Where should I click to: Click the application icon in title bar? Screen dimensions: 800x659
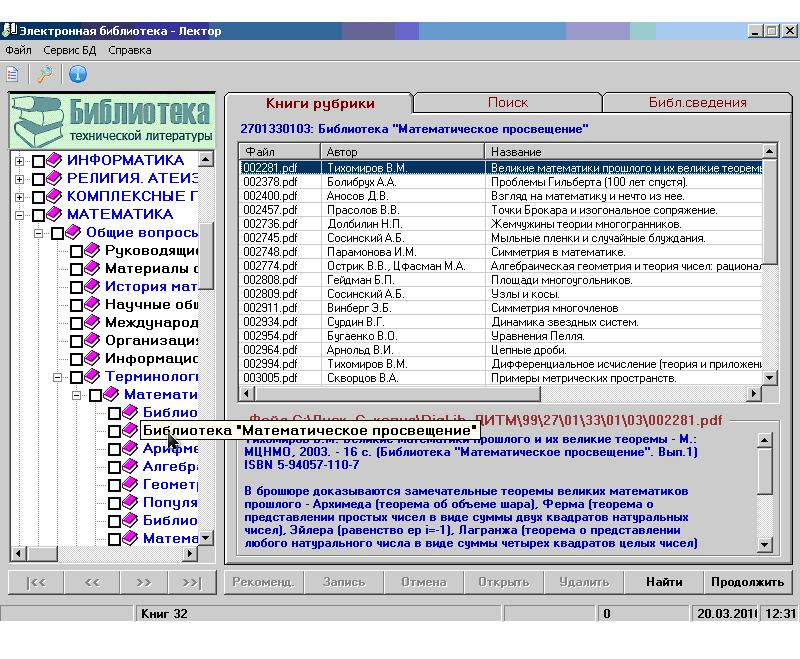pyautogui.click(x=10, y=31)
